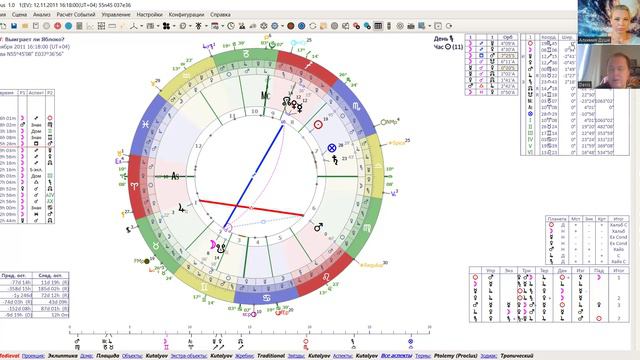Click the three-branch aspect lines toolbar icon
640x360 pixels.
click(133, 26)
